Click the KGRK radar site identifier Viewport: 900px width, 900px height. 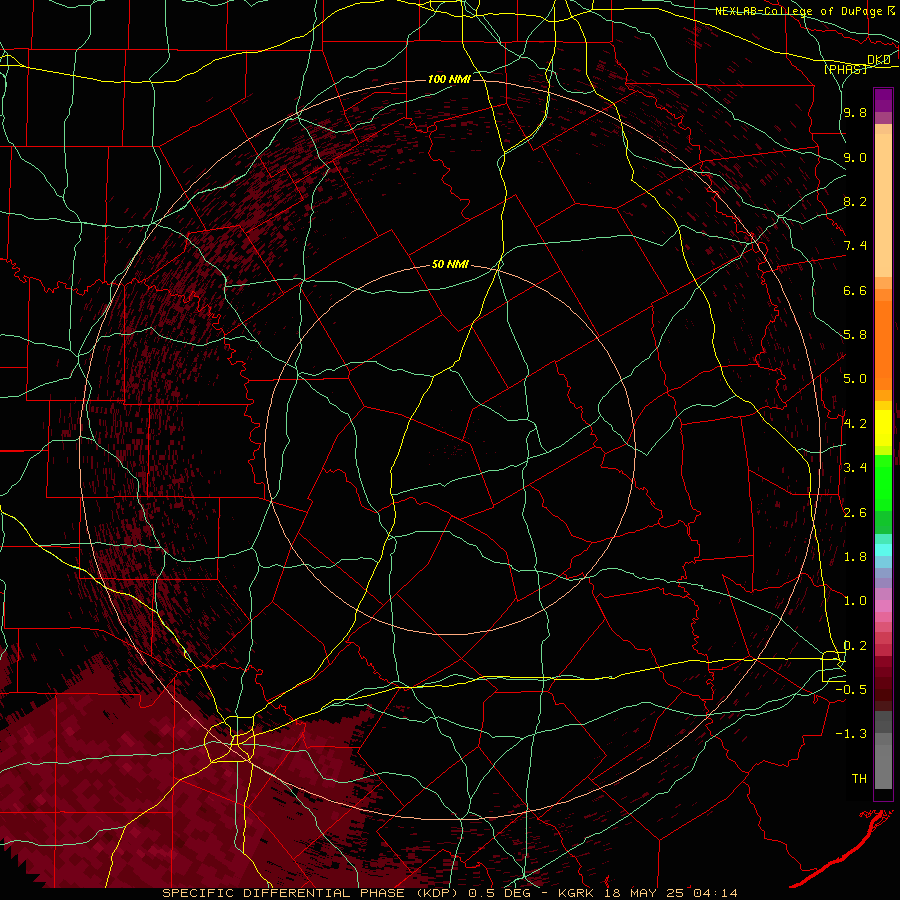[576, 893]
